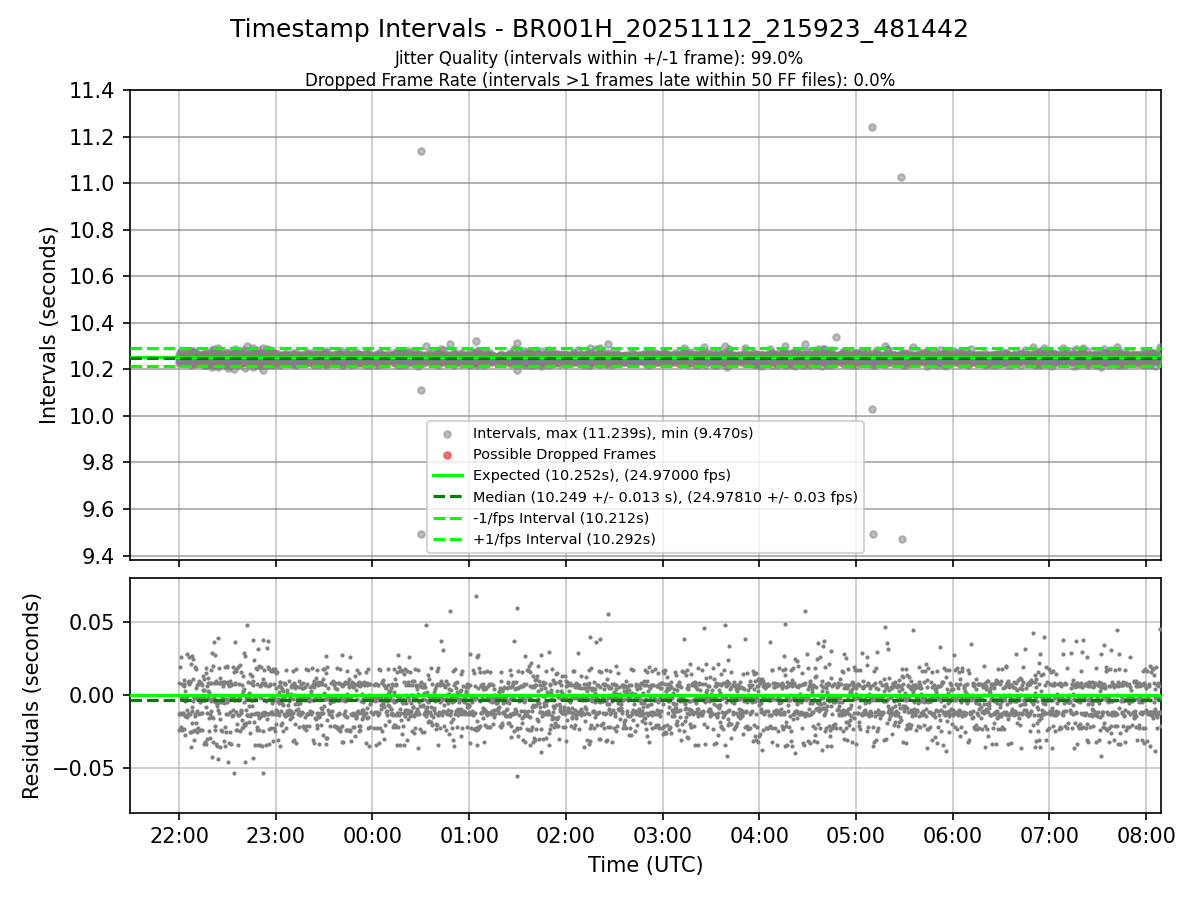Click the lowest outlier point near 9.47 seconds
Viewport: 1200px width, 900px height.
coord(902,539)
